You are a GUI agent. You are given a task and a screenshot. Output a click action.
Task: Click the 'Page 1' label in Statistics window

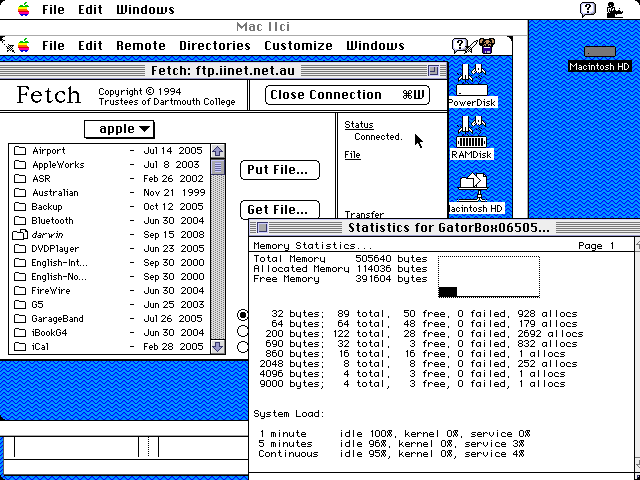tap(596, 246)
